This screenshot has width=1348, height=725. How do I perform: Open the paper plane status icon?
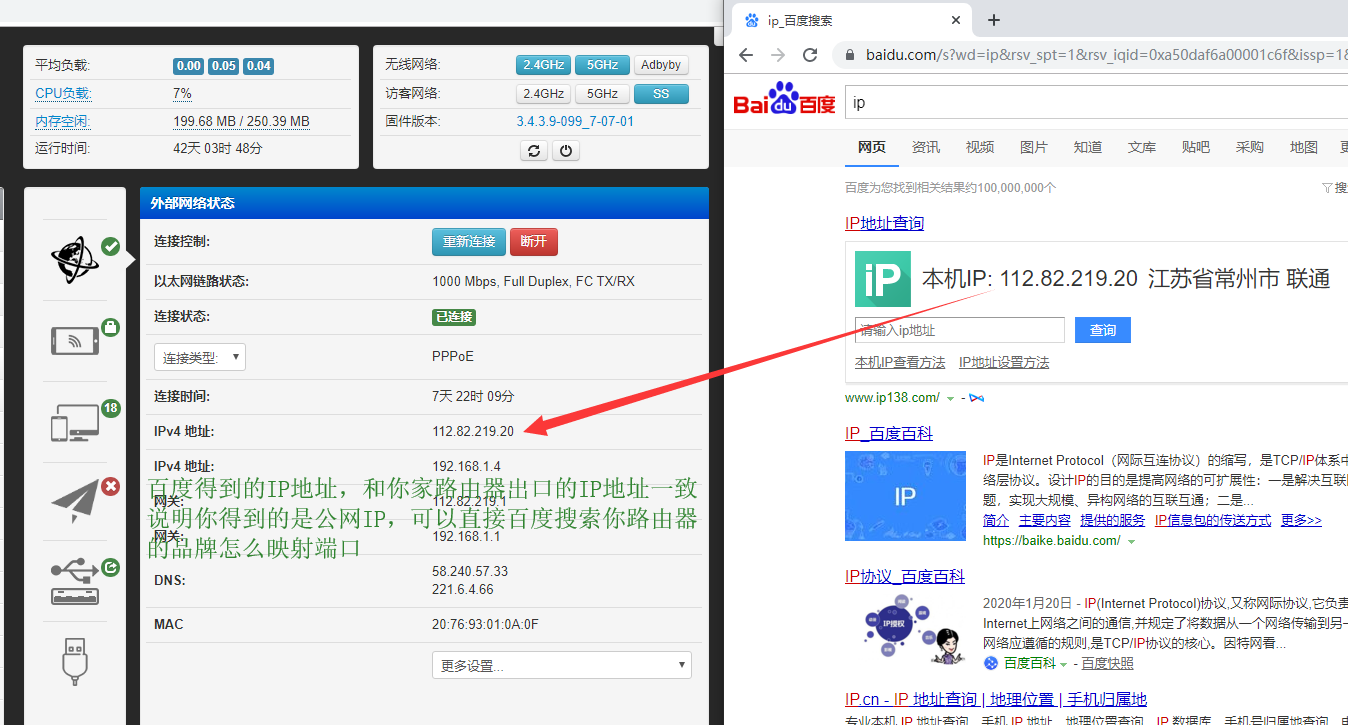coord(75,503)
